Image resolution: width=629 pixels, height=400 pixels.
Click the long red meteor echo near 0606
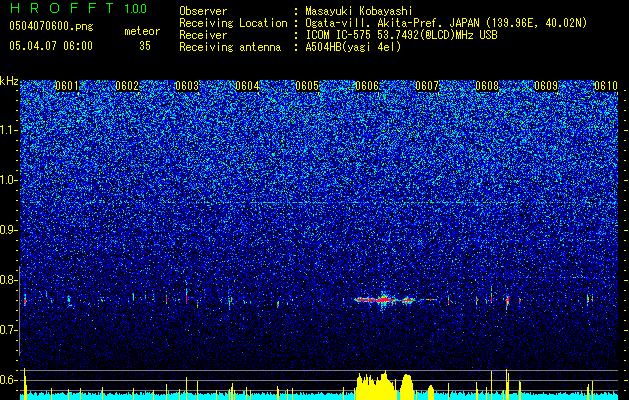385,299
